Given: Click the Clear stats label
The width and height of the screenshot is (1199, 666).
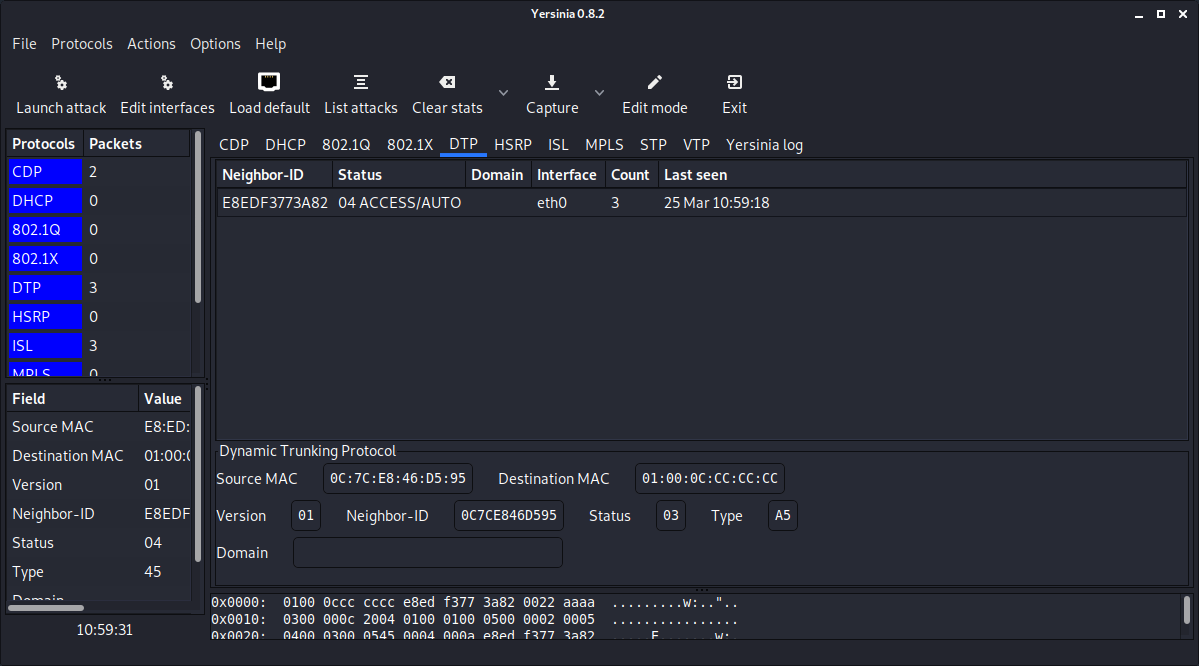Looking at the screenshot, I should coord(447,108).
